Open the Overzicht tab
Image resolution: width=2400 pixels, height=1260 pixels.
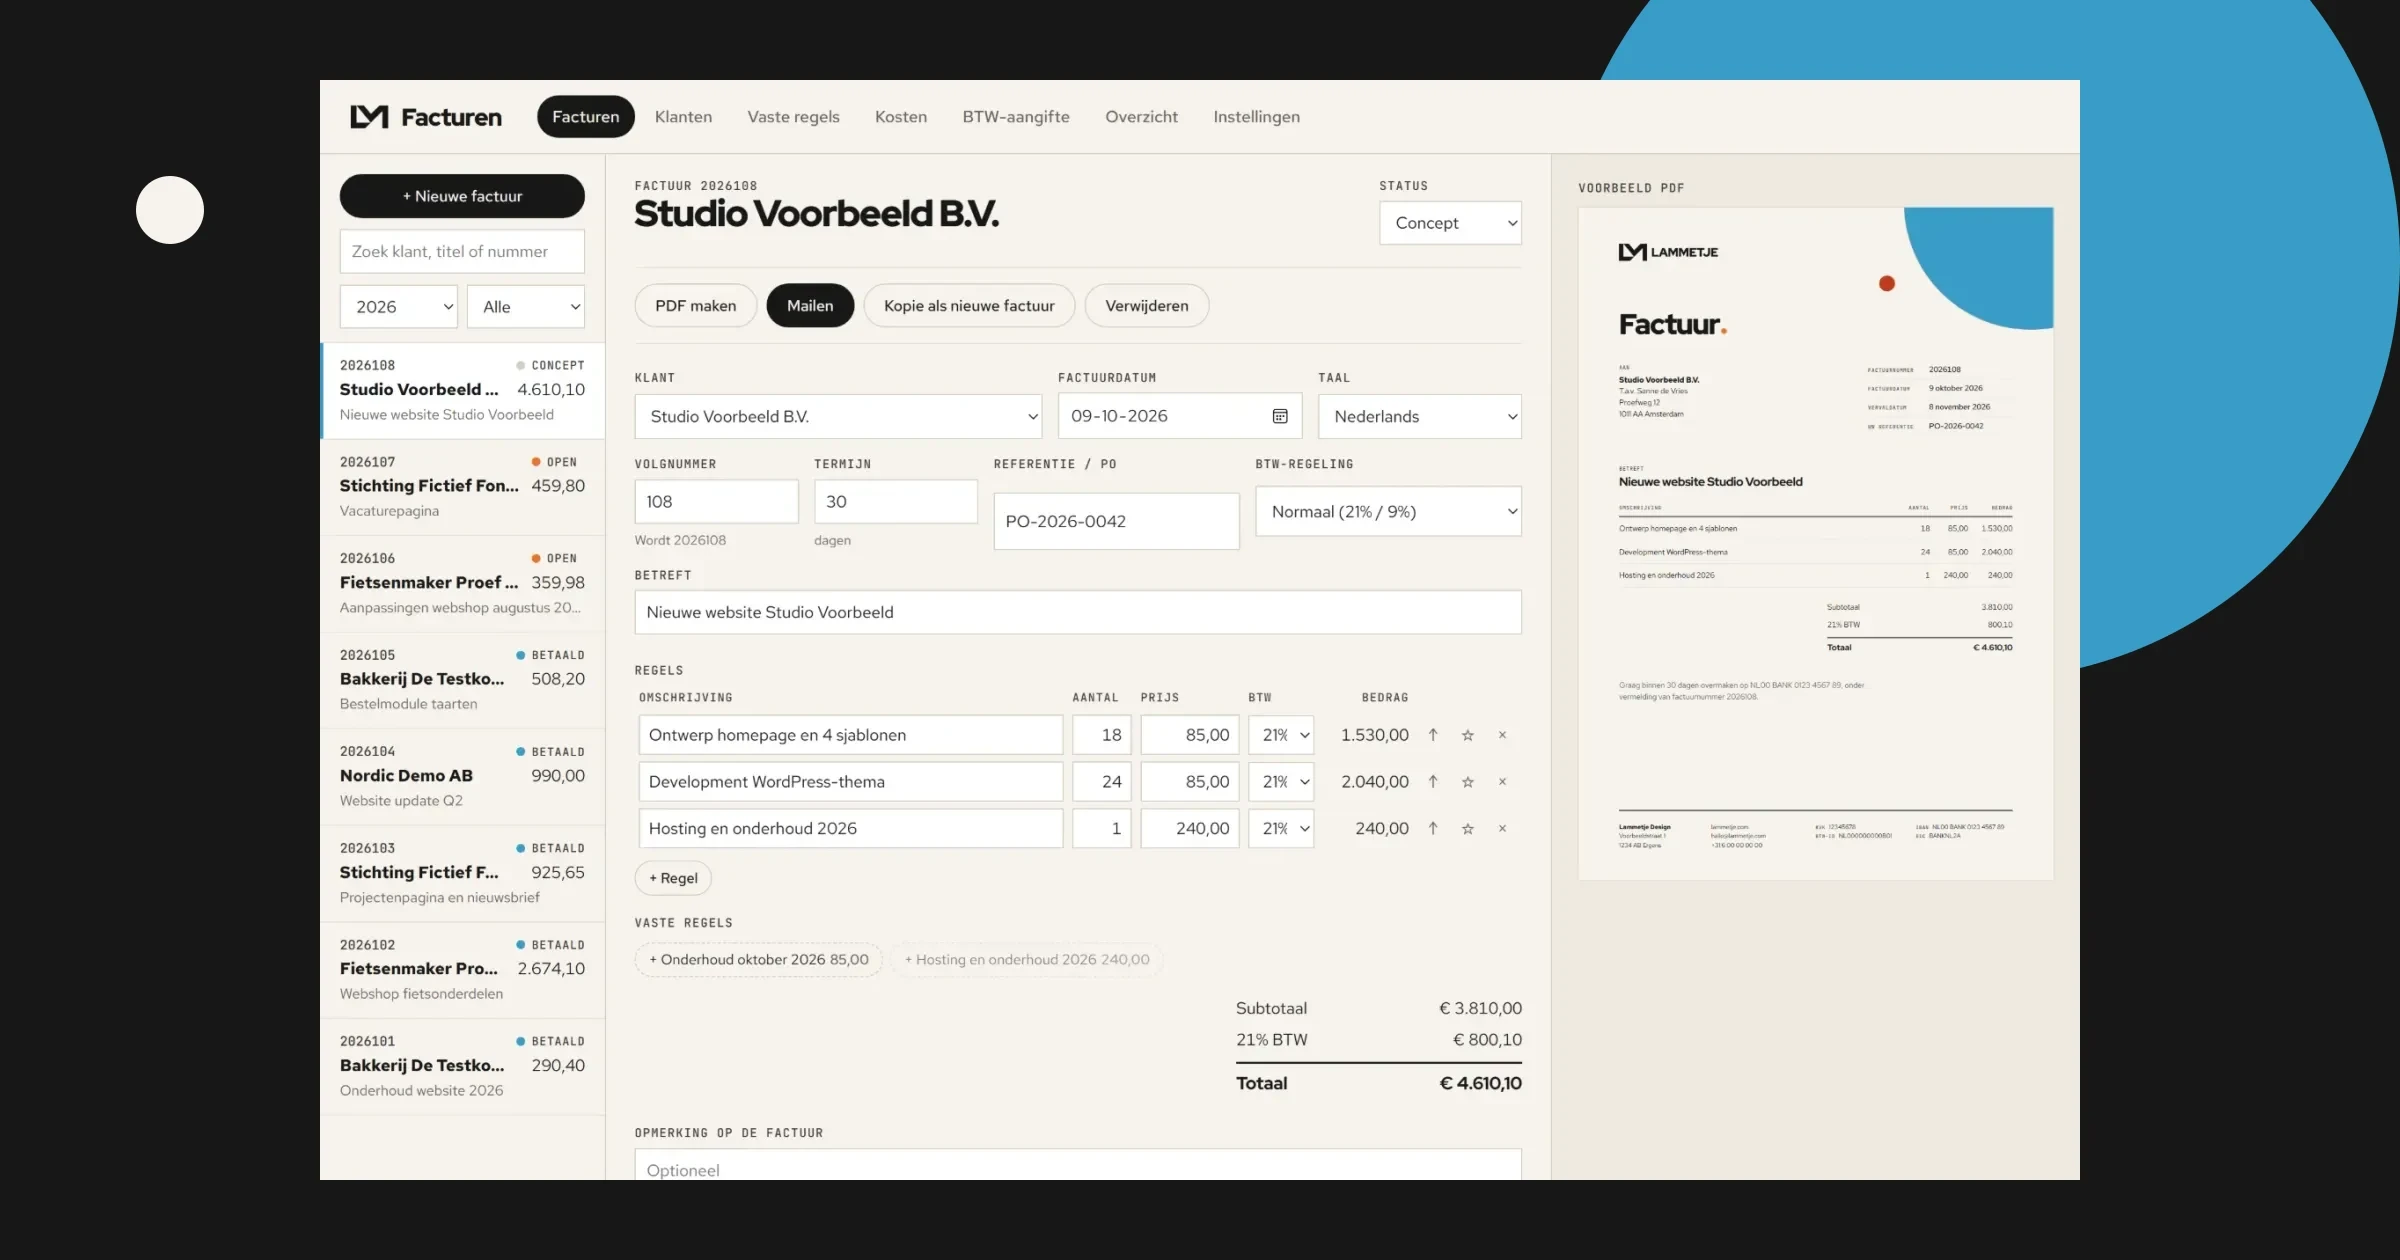point(1141,117)
